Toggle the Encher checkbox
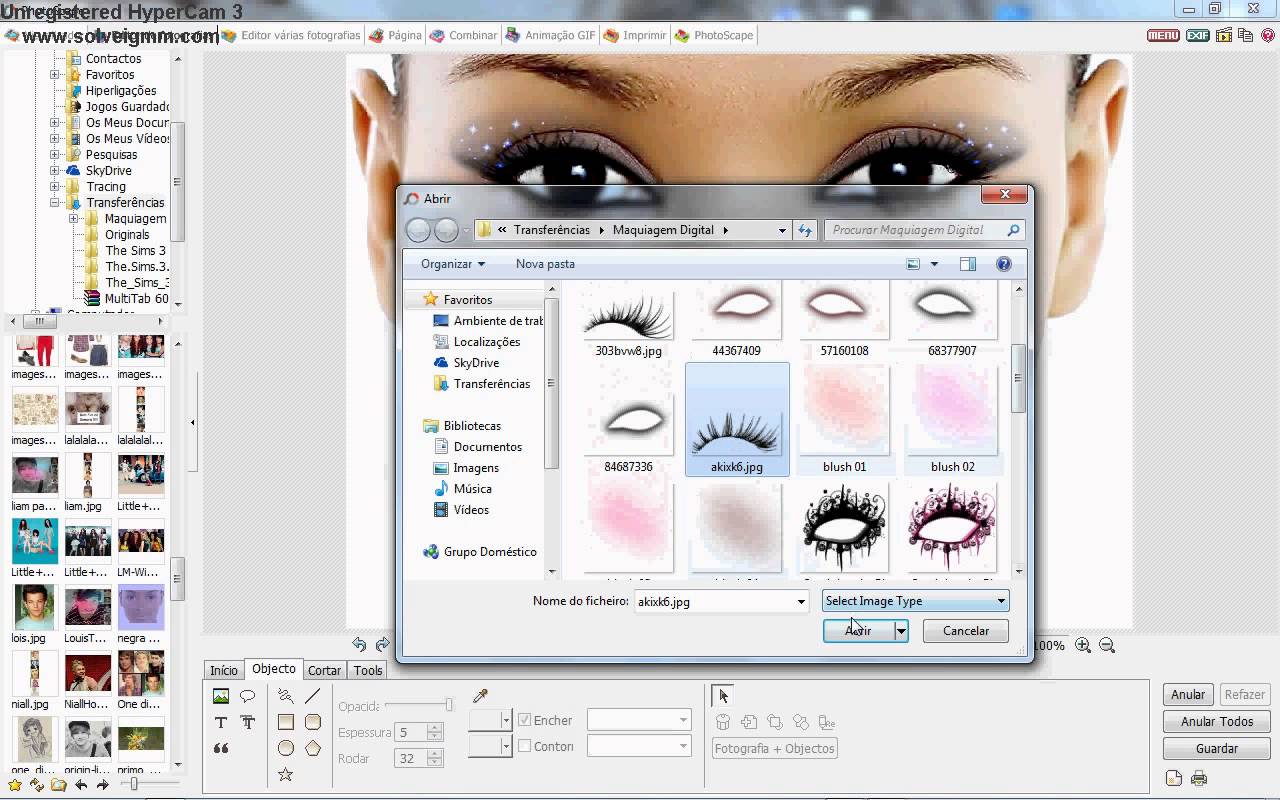The height and width of the screenshot is (800, 1280). pyautogui.click(x=524, y=720)
